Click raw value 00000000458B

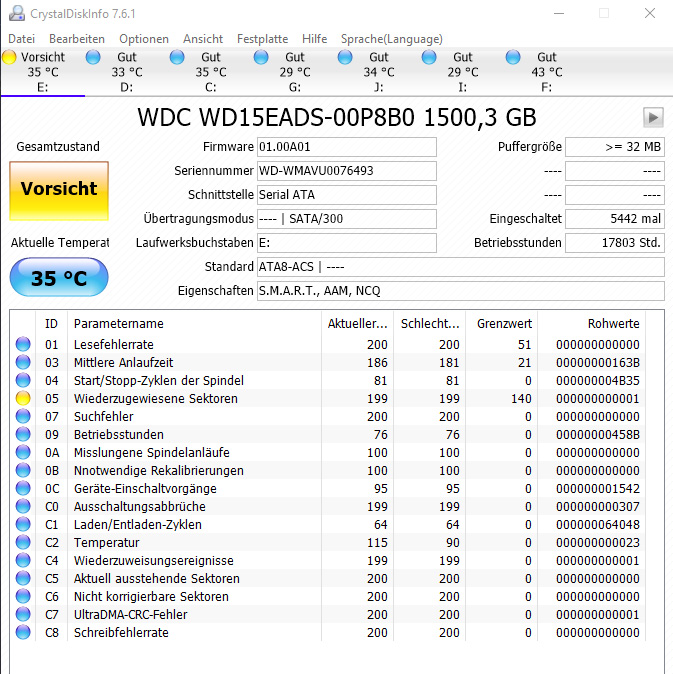(x=598, y=435)
